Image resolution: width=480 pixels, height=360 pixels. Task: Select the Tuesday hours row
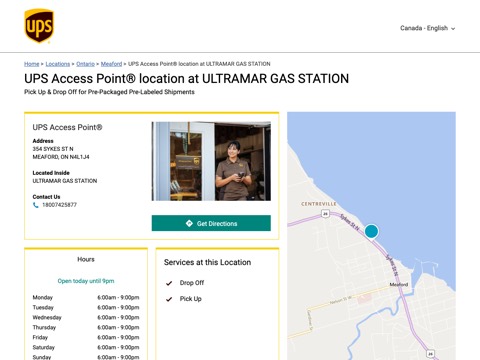pos(86,307)
